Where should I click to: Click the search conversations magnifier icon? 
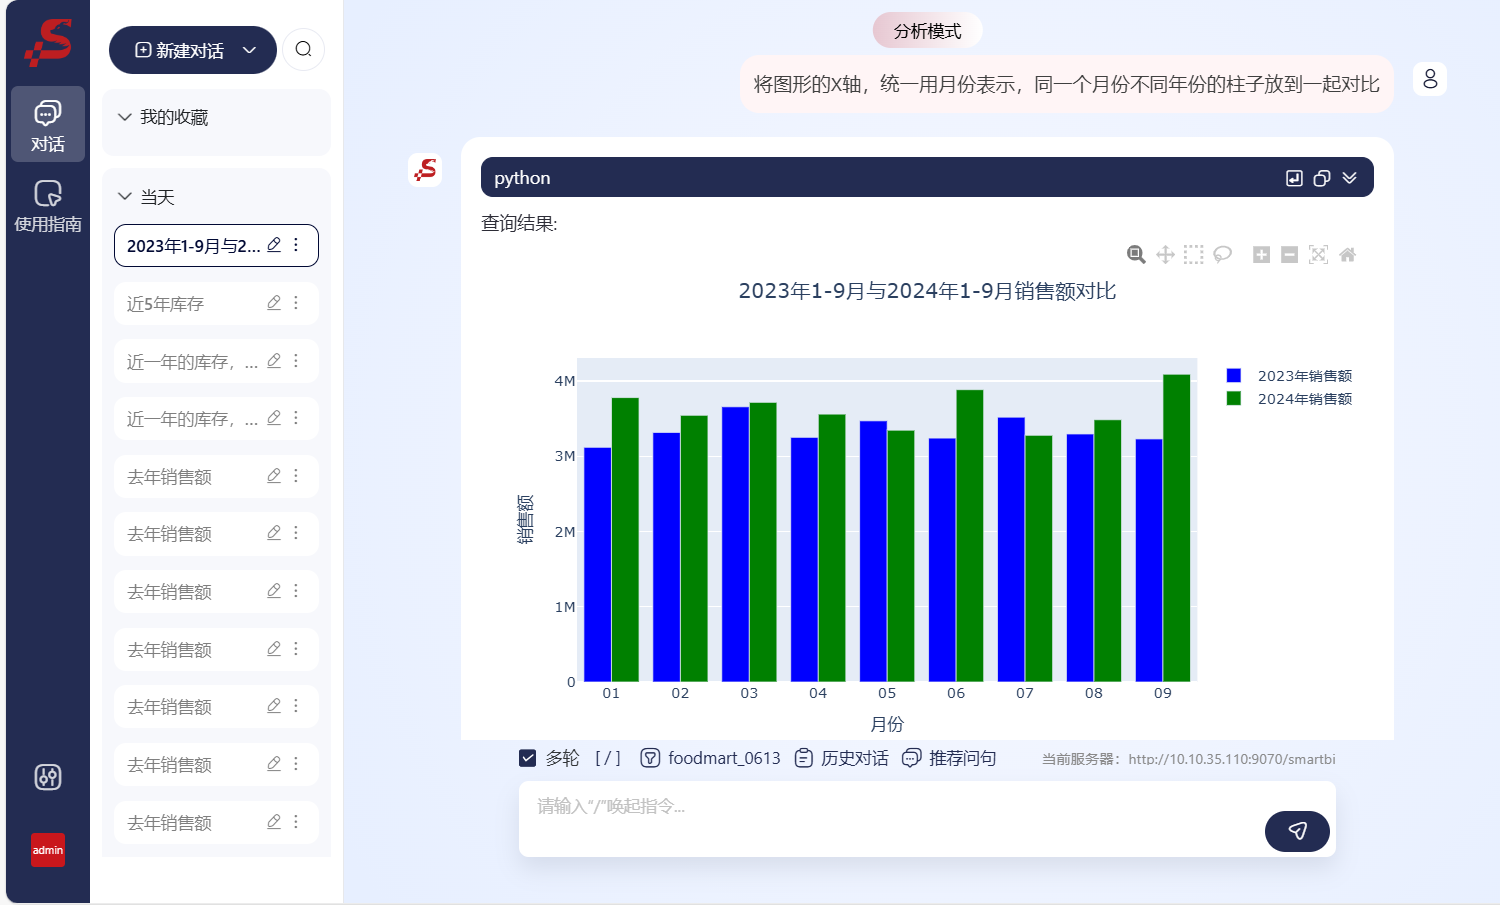click(303, 49)
